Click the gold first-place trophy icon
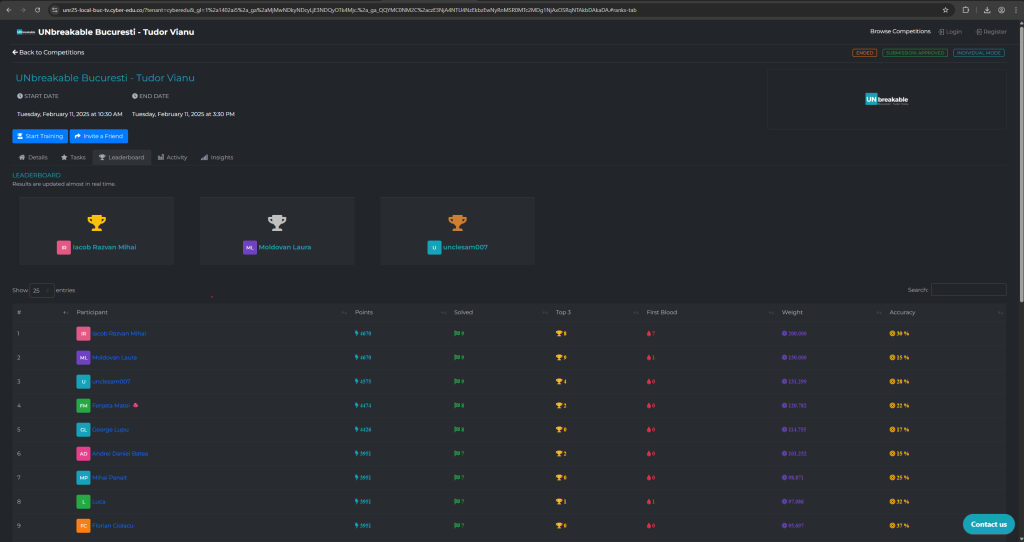The image size is (1024, 542). point(96,221)
